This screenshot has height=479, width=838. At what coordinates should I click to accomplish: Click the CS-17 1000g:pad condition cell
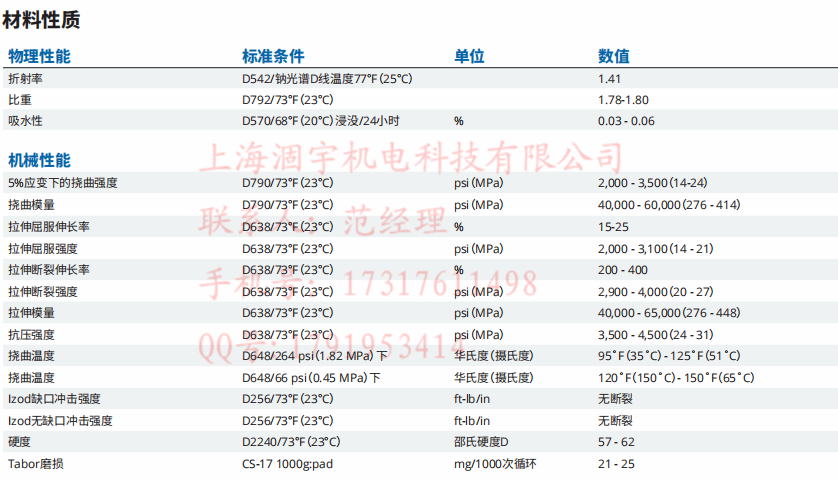288,464
